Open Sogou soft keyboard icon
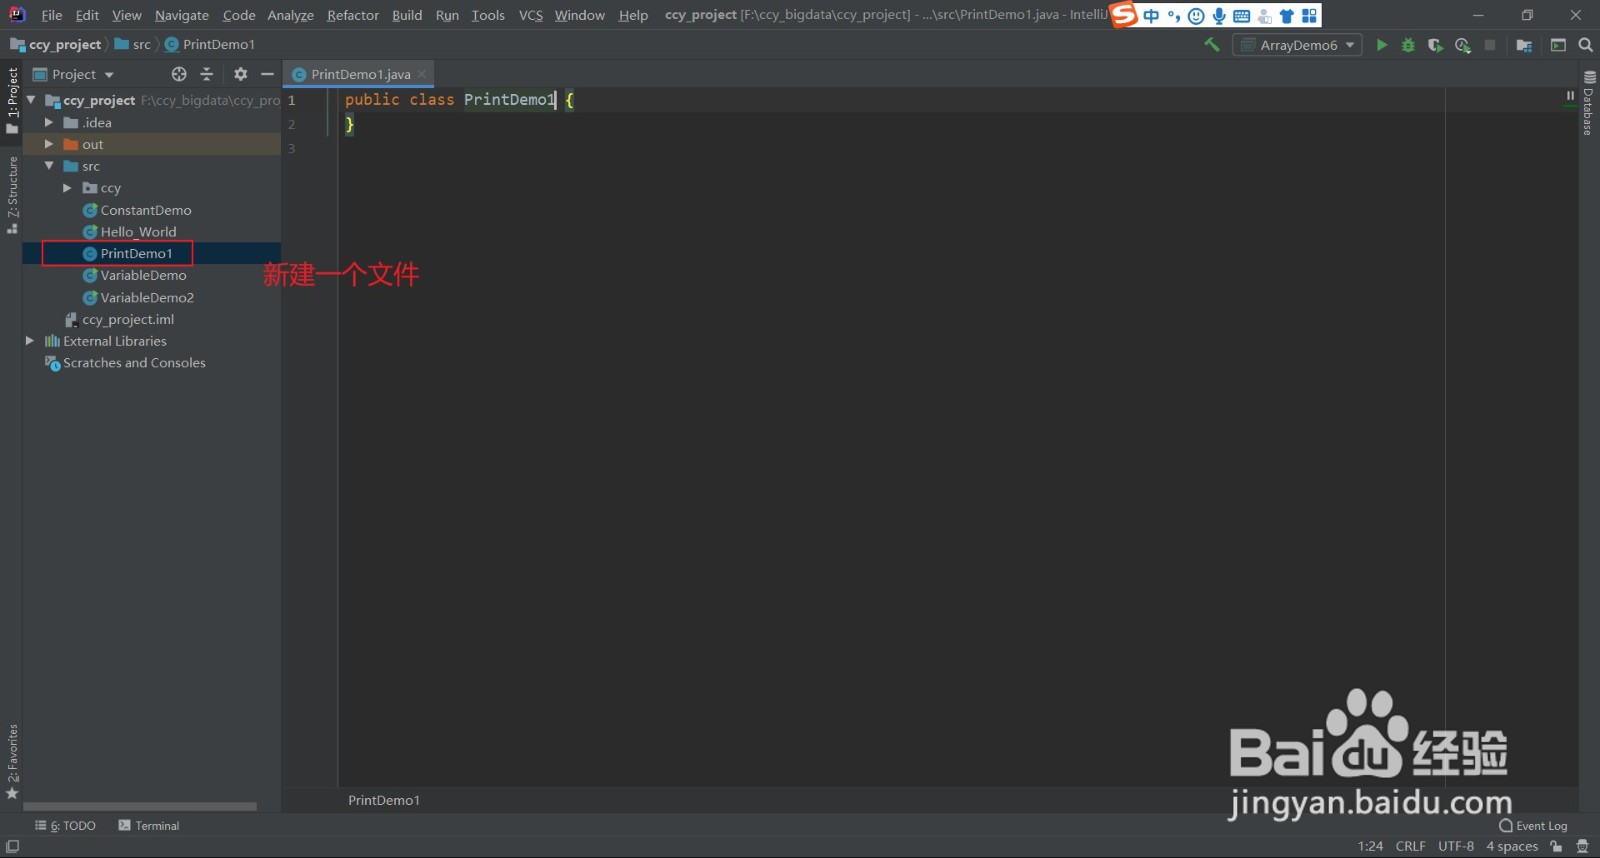 point(1241,16)
